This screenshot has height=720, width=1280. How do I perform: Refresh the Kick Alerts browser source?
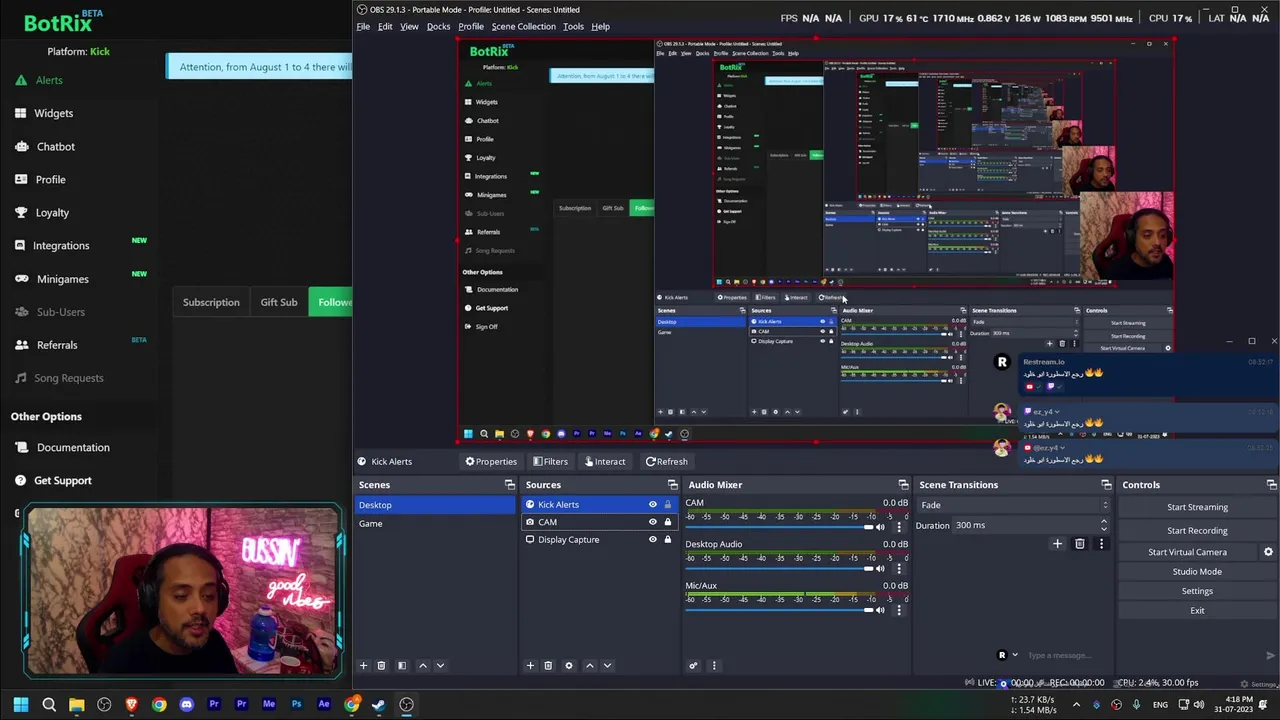pos(667,462)
